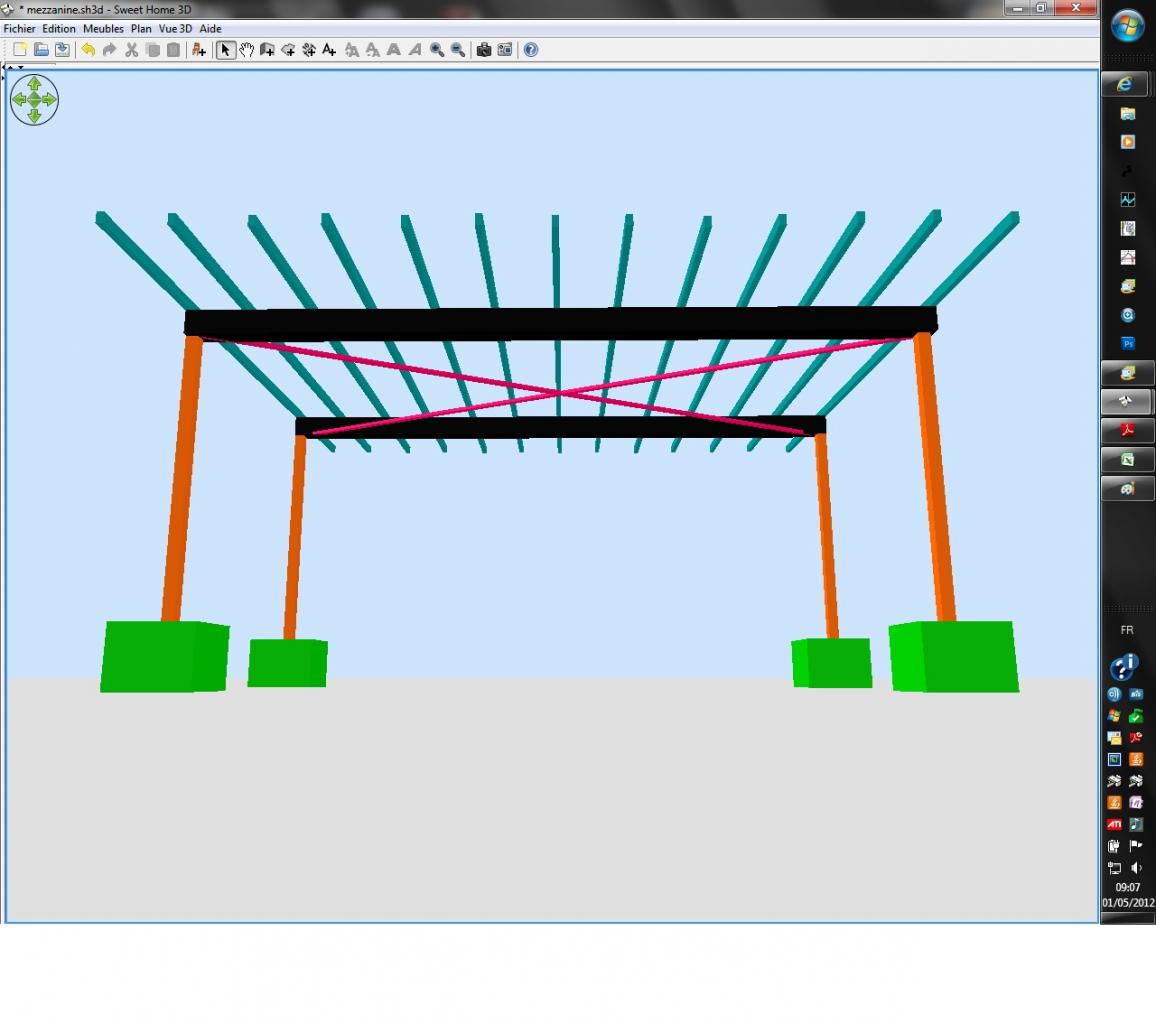This screenshot has width=1156, height=1024.
Task: Open the Vue 3D menu
Action: click(175, 29)
